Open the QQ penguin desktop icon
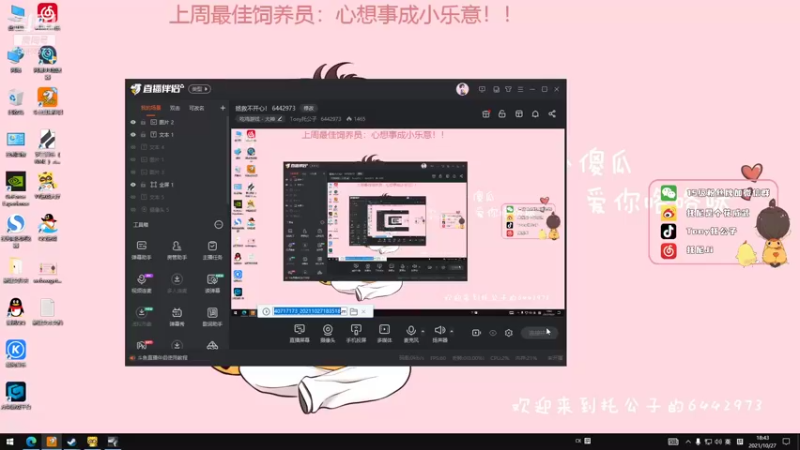Viewport: 800px width, 450px height. [x=16, y=311]
